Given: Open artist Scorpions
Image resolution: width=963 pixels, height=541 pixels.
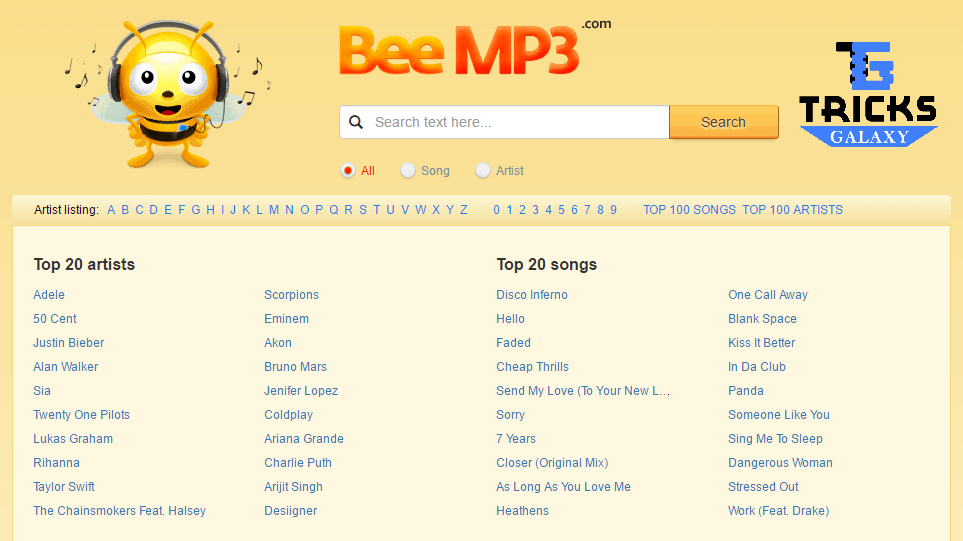Looking at the screenshot, I should coord(292,295).
